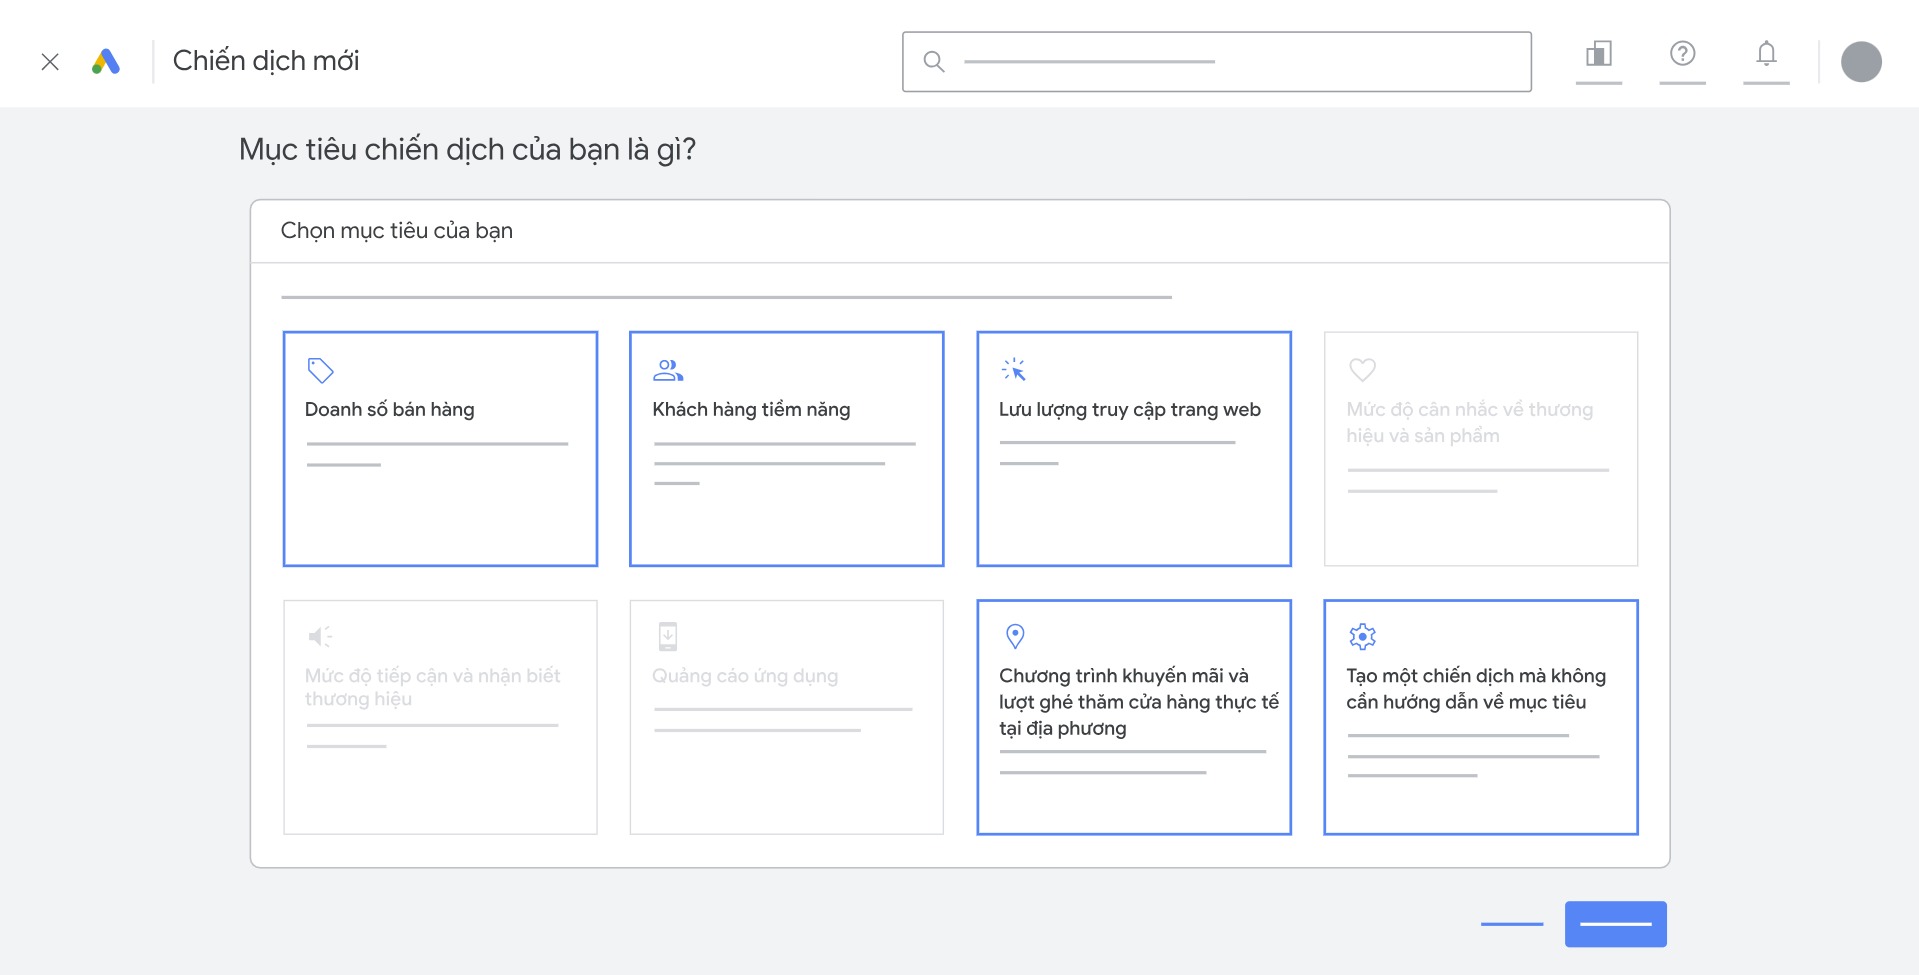The height and width of the screenshot is (975, 1919).
Task: Click the Google Ads logo
Action: click(x=106, y=62)
